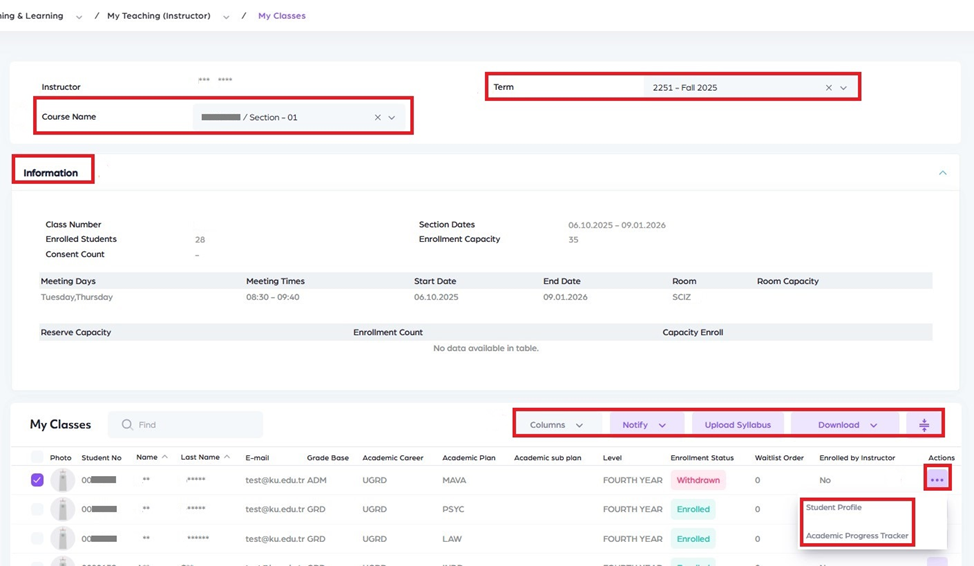Choose Student Profile from actions menu
Viewport: 974px width, 566px height.
pos(833,508)
